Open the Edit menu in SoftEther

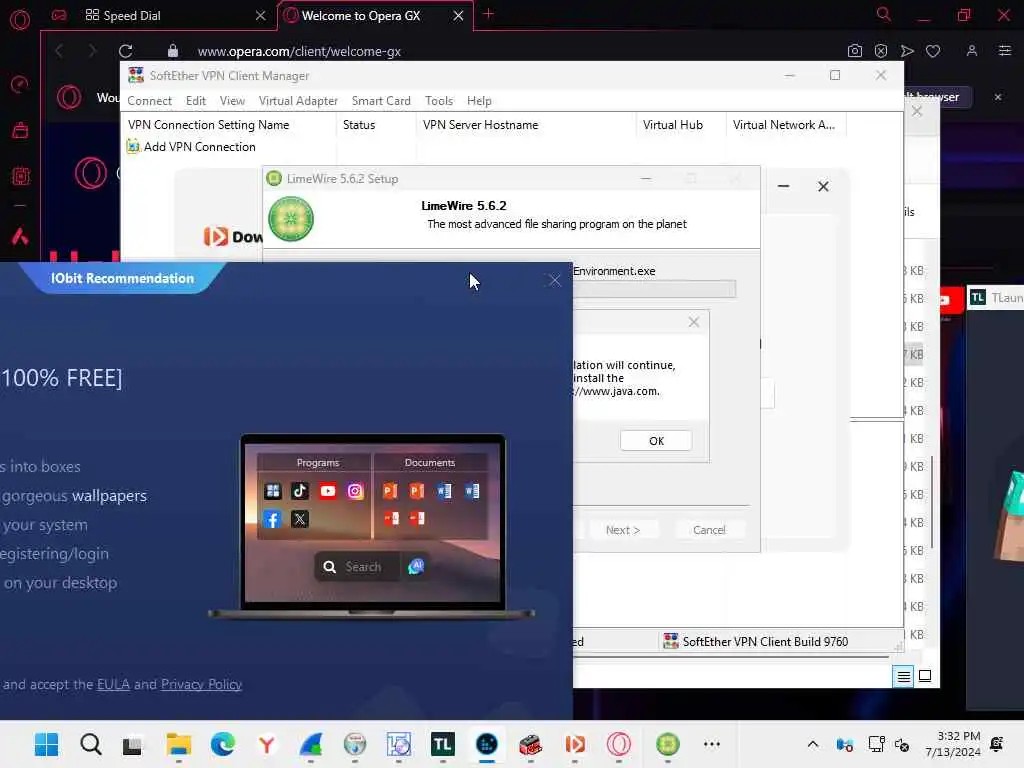click(195, 101)
